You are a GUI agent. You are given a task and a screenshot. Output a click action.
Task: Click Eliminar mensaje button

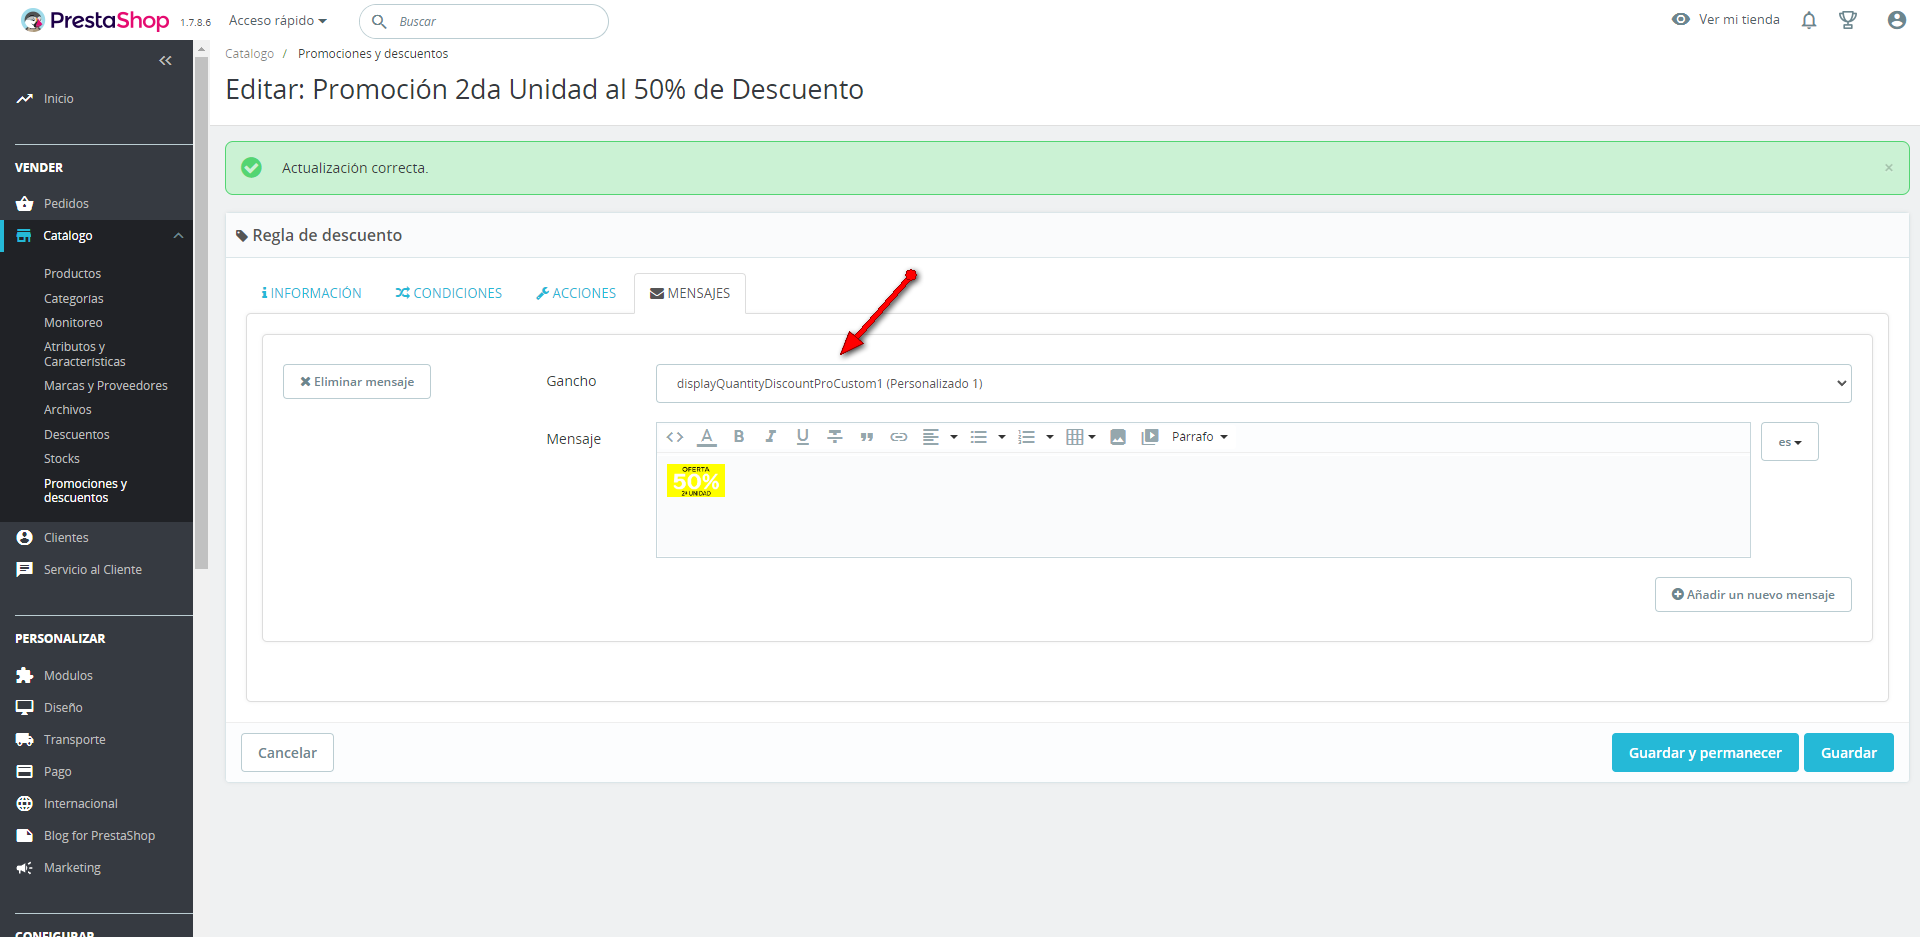pyautogui.click(x=357, y=382)
